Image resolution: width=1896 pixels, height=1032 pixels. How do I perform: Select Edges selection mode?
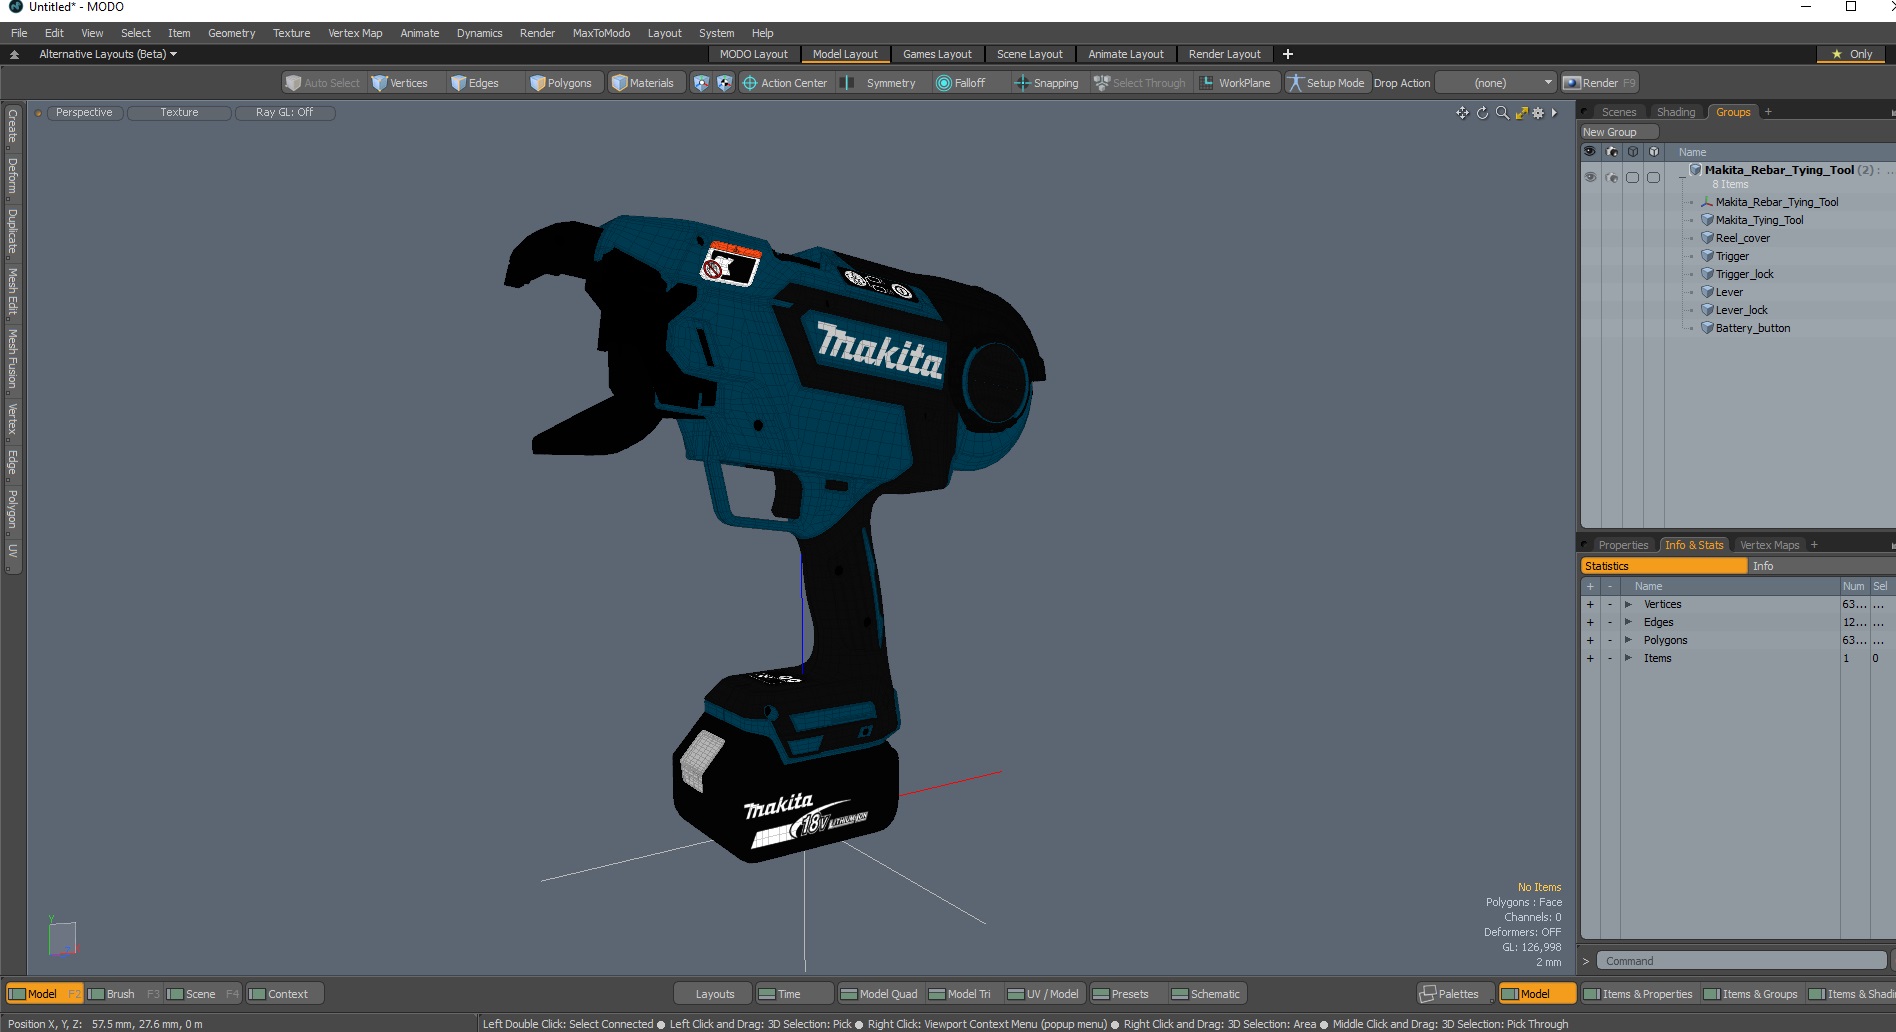[x=476, y=83]
